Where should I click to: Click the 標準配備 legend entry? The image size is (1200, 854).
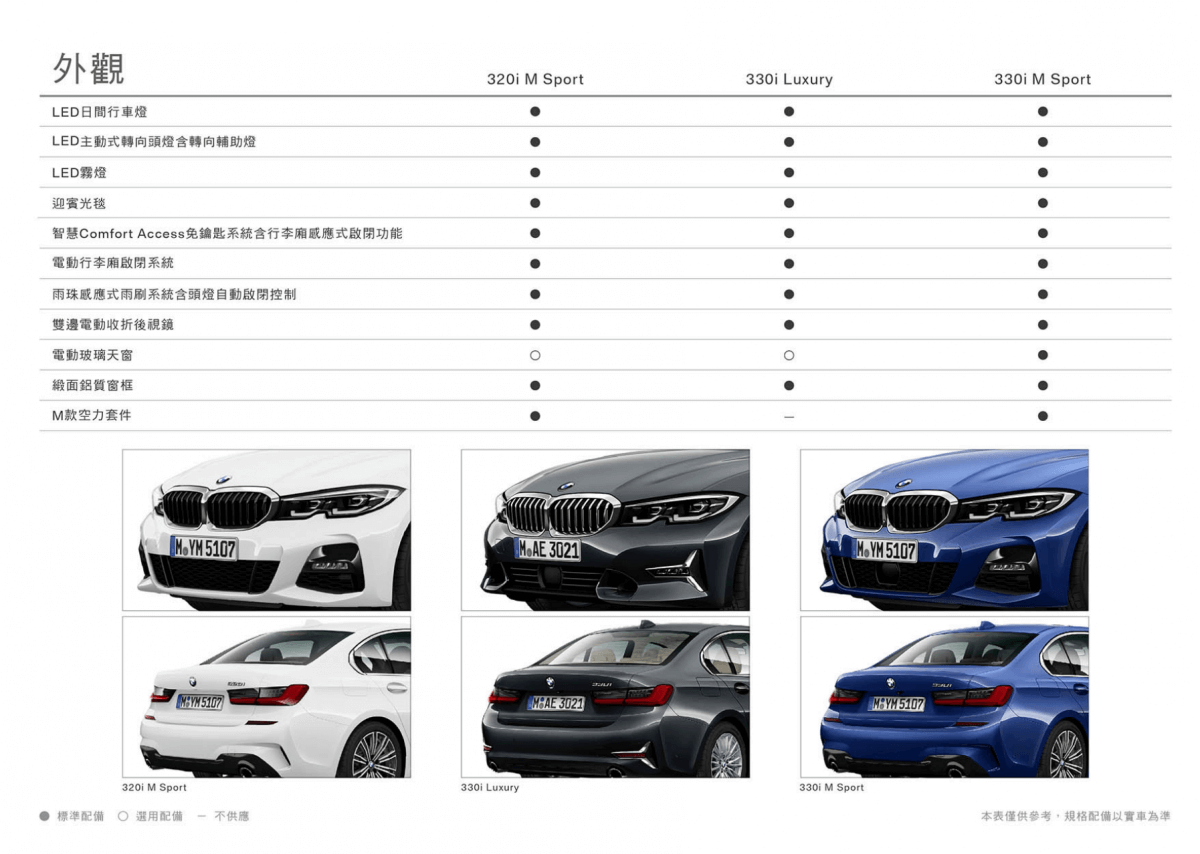[x=71, y=817]
